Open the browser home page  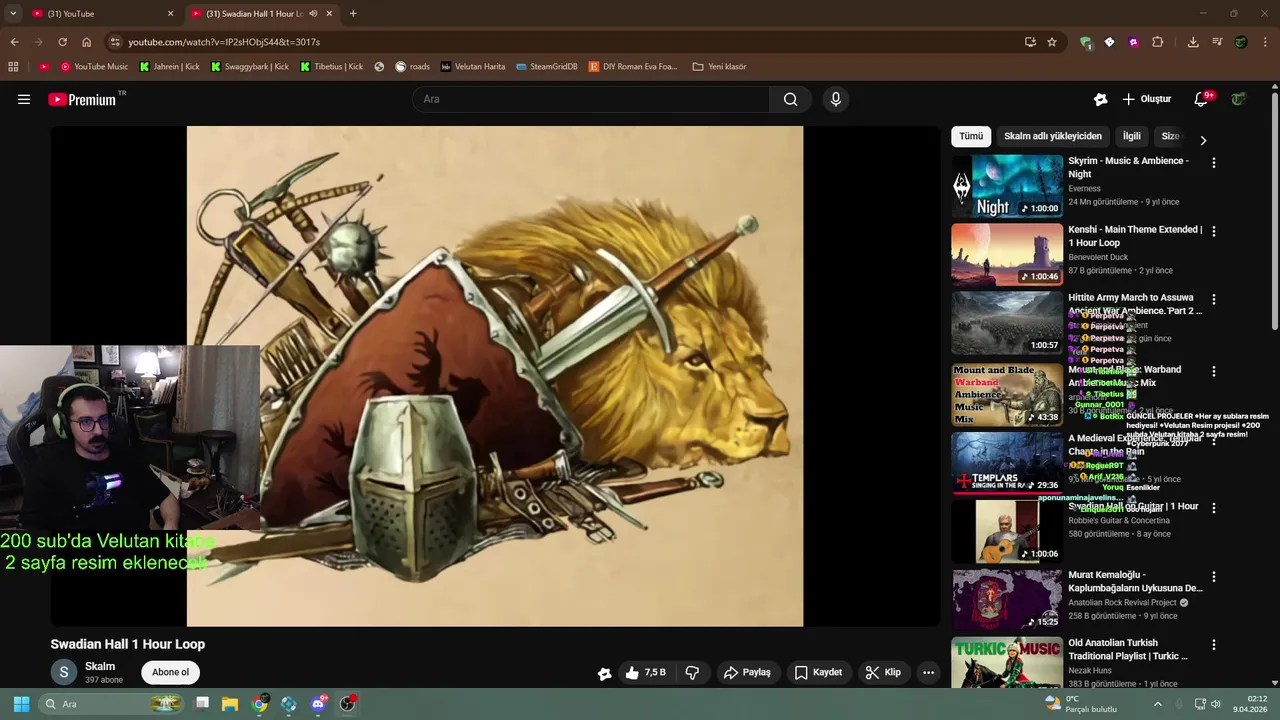tap(86, 42)
